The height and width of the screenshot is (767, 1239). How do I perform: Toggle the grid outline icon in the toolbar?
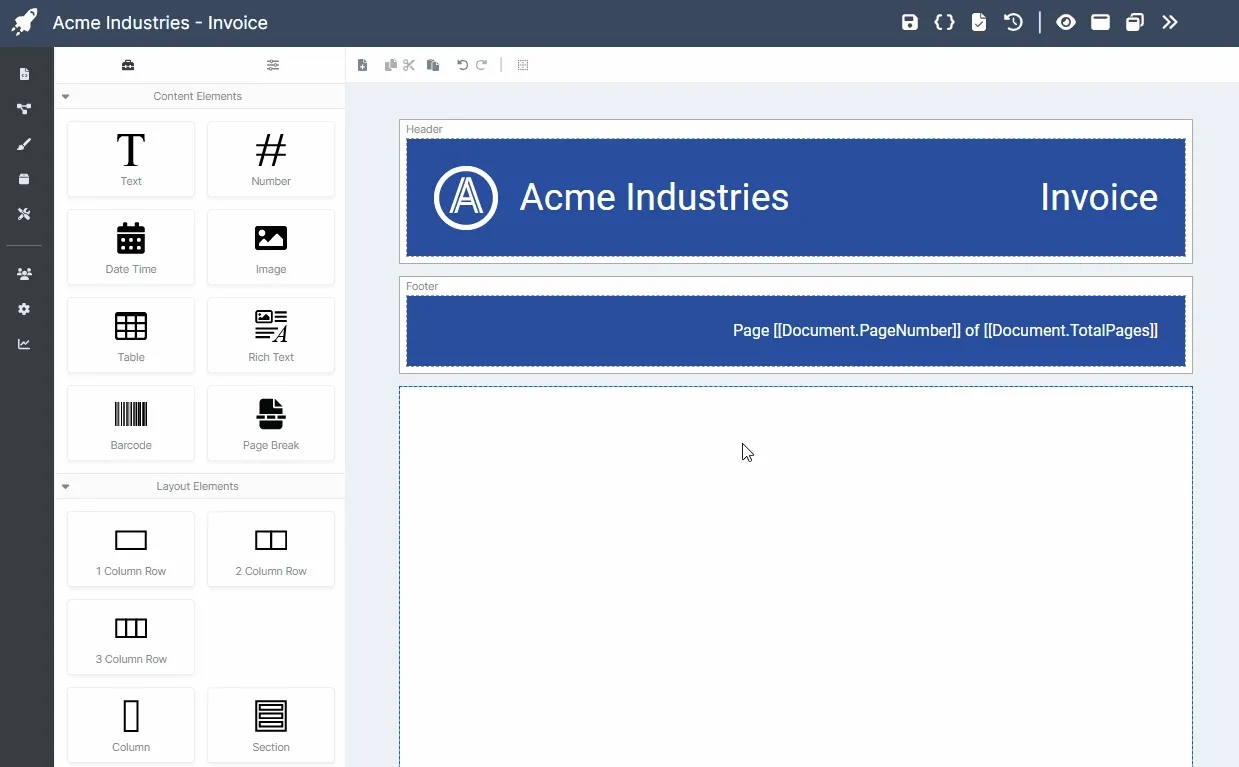tap(523, 65)
